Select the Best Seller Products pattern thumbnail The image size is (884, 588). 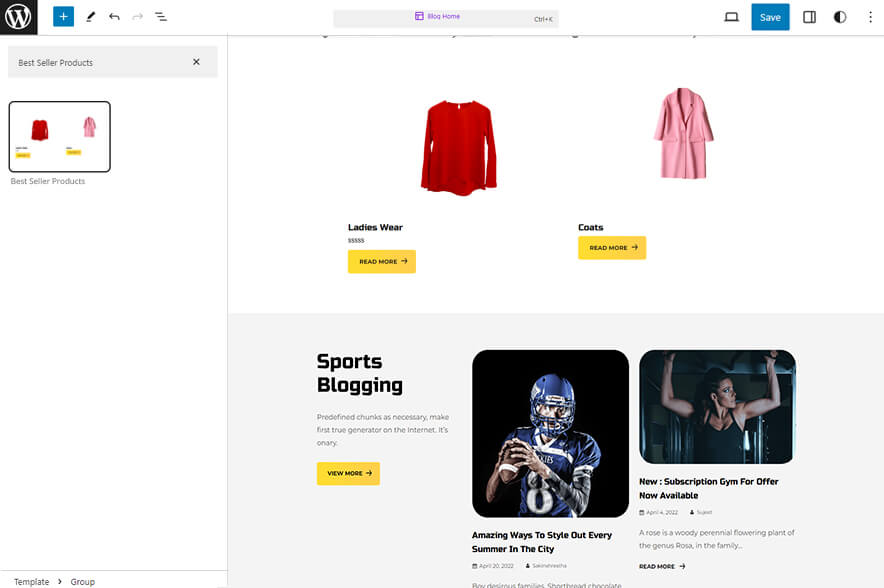[59, 136]
